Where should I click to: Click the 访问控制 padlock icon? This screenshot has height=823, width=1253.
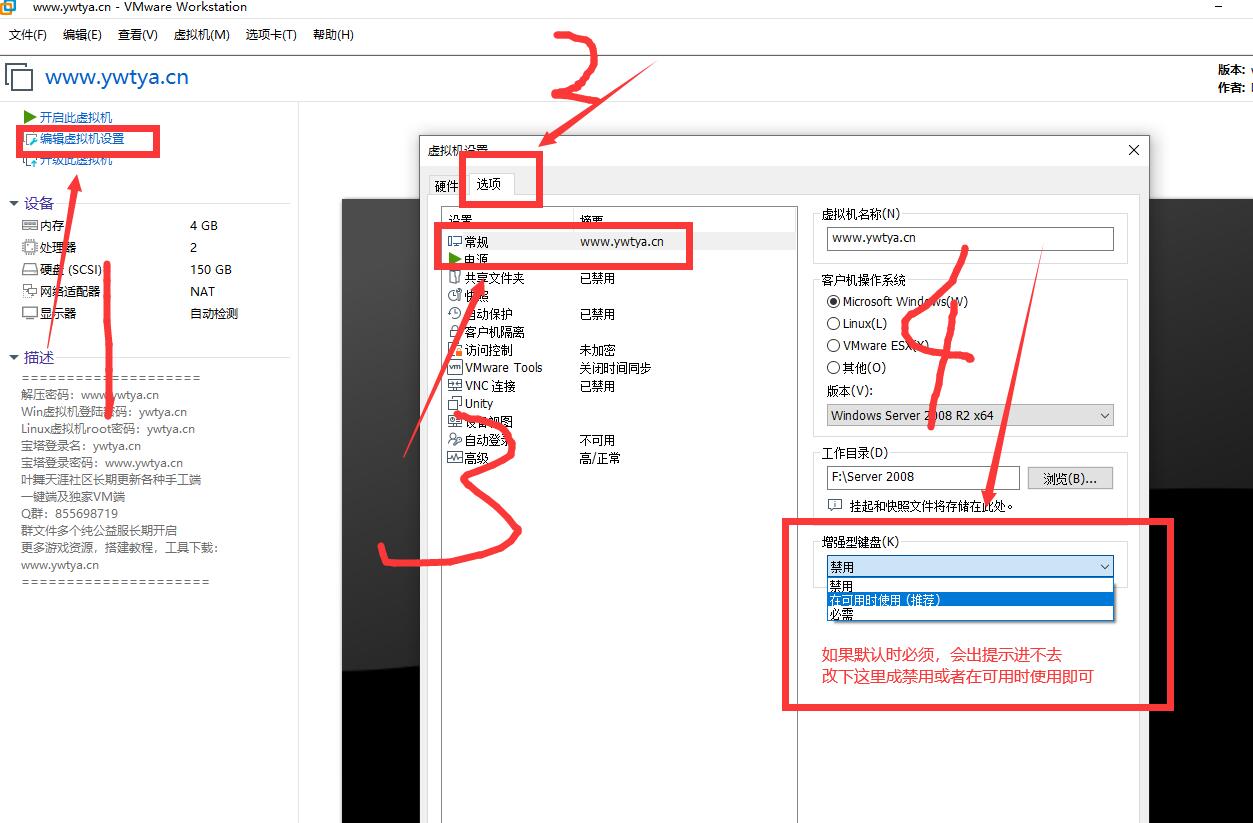(455, 350)
